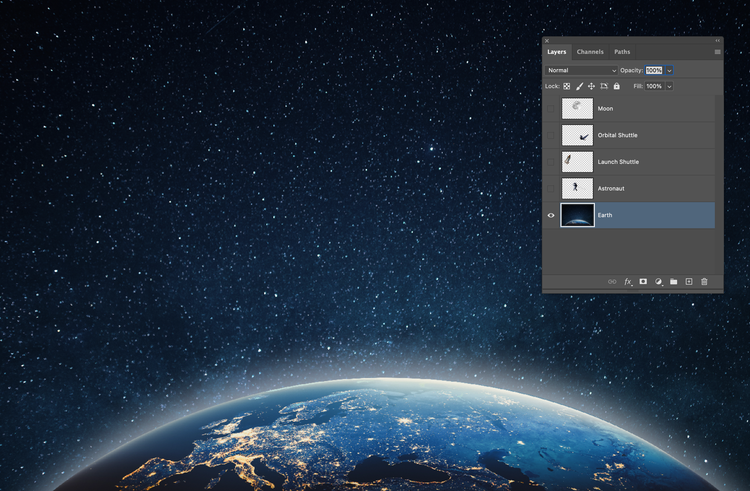Delete layer using trash icon
This screenshot has width=750, height=491.
tap(704, 282)
